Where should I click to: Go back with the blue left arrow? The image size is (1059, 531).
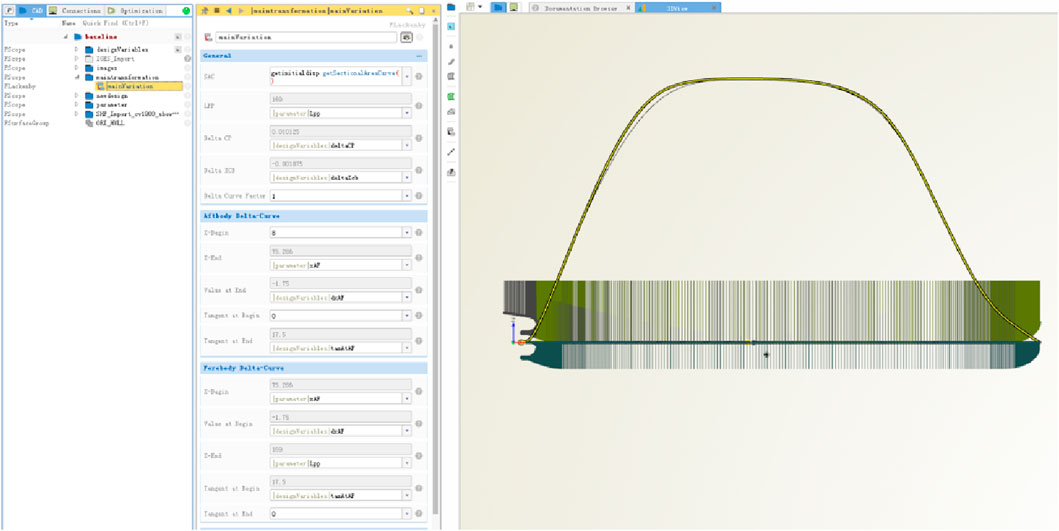[x=228, y=11]
